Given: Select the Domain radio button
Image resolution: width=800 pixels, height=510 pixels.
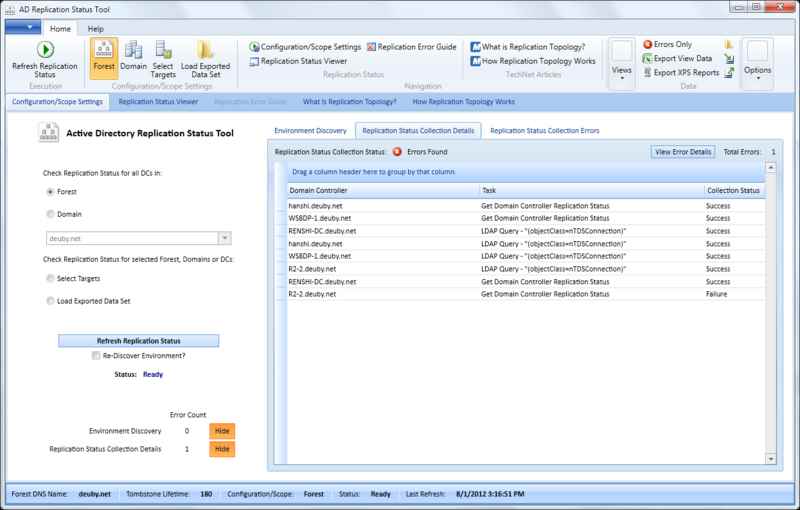Looking at the screenshot, I should pyautogui.click(x=50, y=214).
